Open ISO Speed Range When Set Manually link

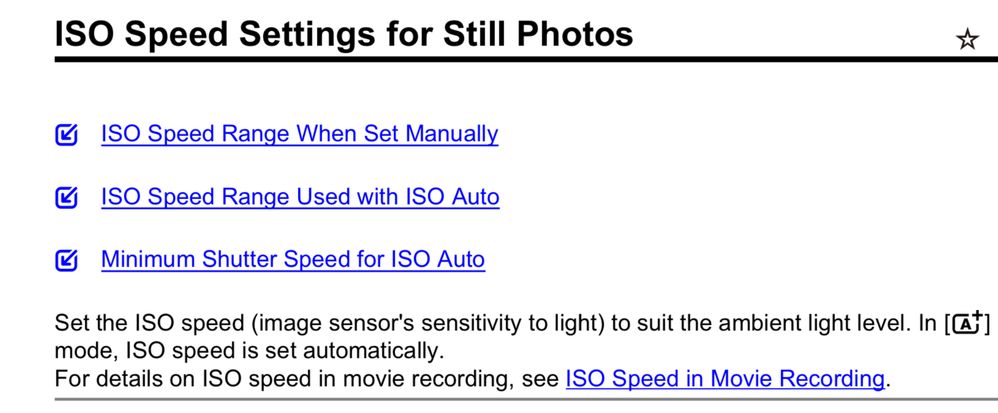299,134
